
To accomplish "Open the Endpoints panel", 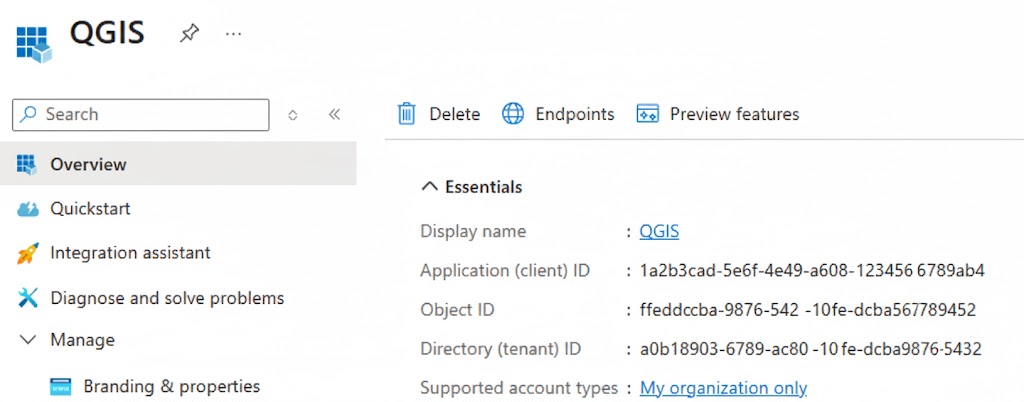I will (x=558, y=114).
